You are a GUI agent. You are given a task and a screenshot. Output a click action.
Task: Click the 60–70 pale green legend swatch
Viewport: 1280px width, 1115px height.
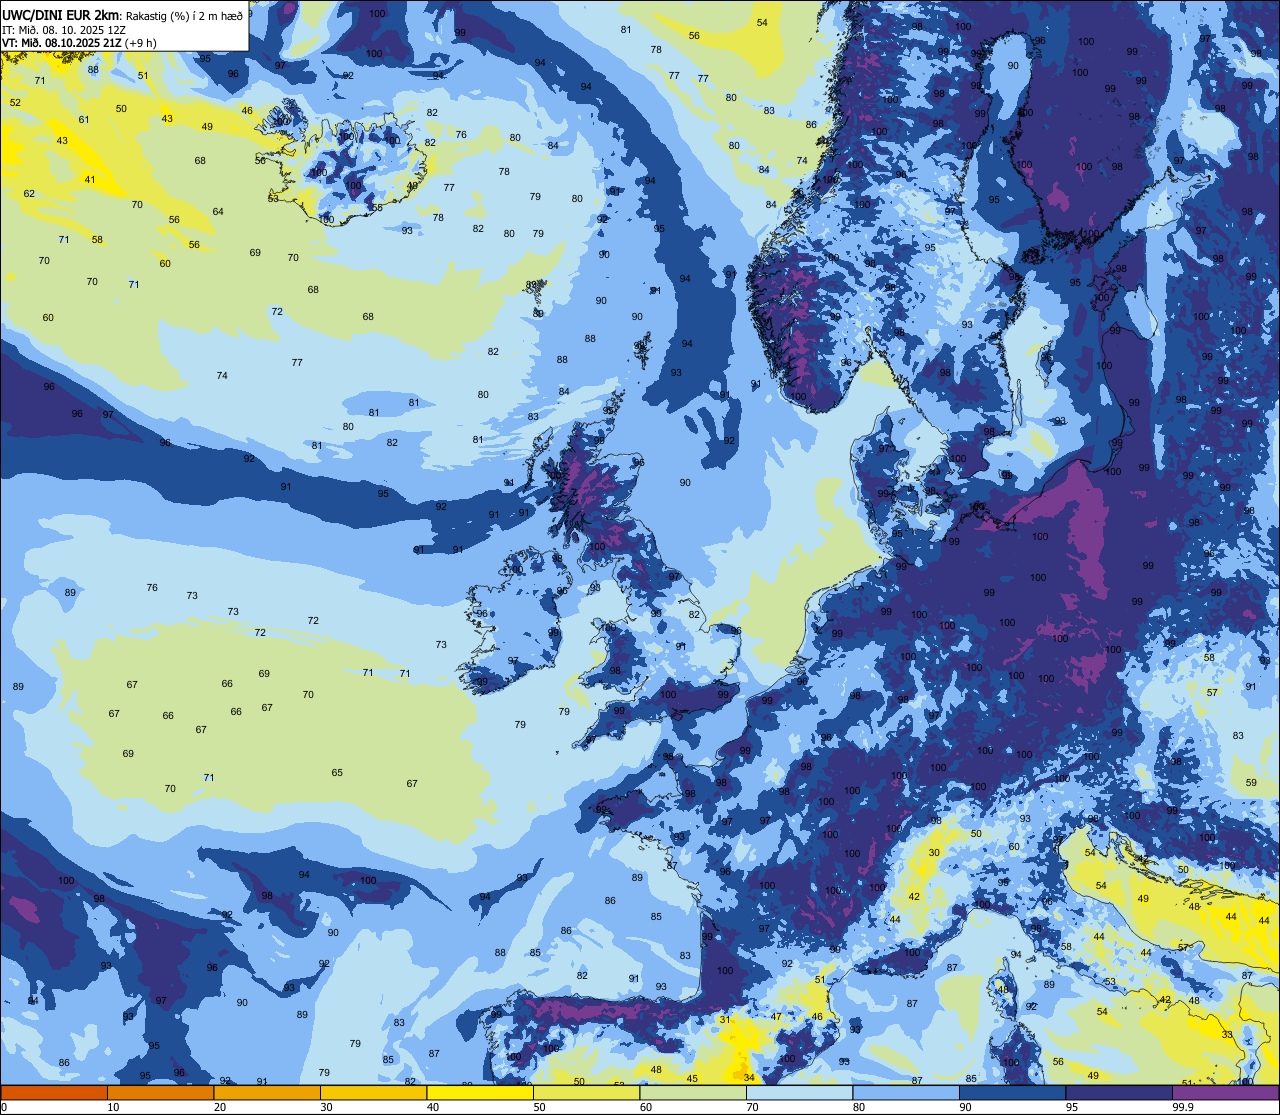point(693,1092)
